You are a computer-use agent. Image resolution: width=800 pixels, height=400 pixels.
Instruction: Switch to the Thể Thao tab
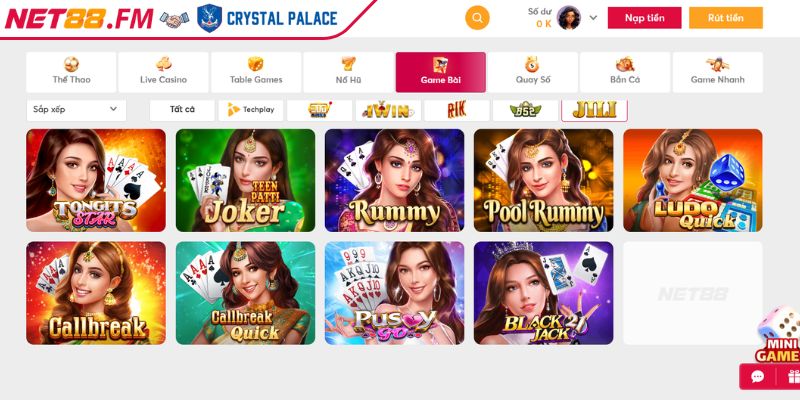(x=71, y=72)
